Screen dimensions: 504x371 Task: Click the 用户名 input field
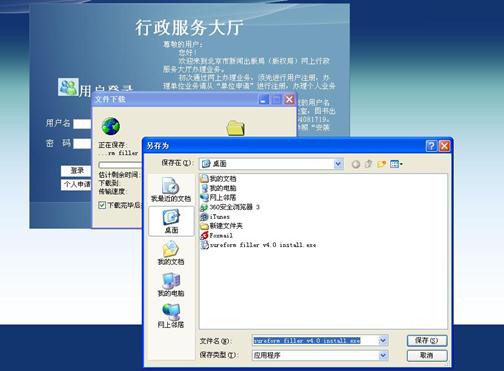coord(82,124)
